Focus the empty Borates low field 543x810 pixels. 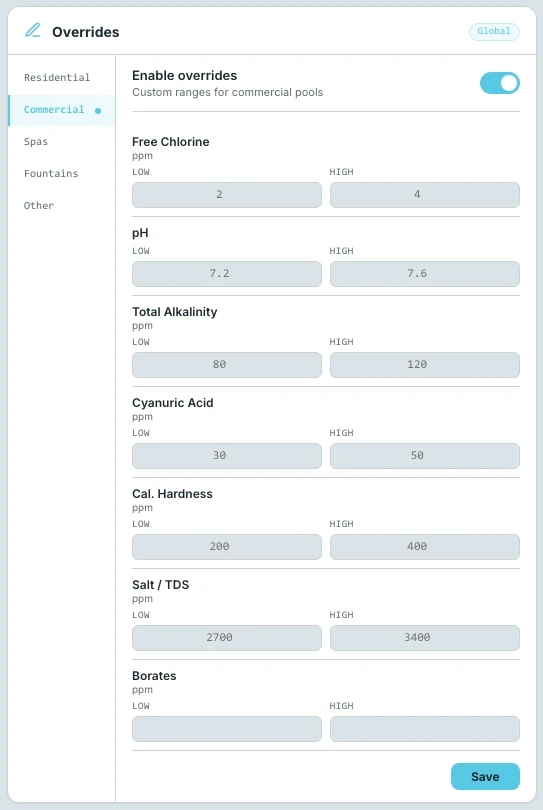click(x=227, y=729)
